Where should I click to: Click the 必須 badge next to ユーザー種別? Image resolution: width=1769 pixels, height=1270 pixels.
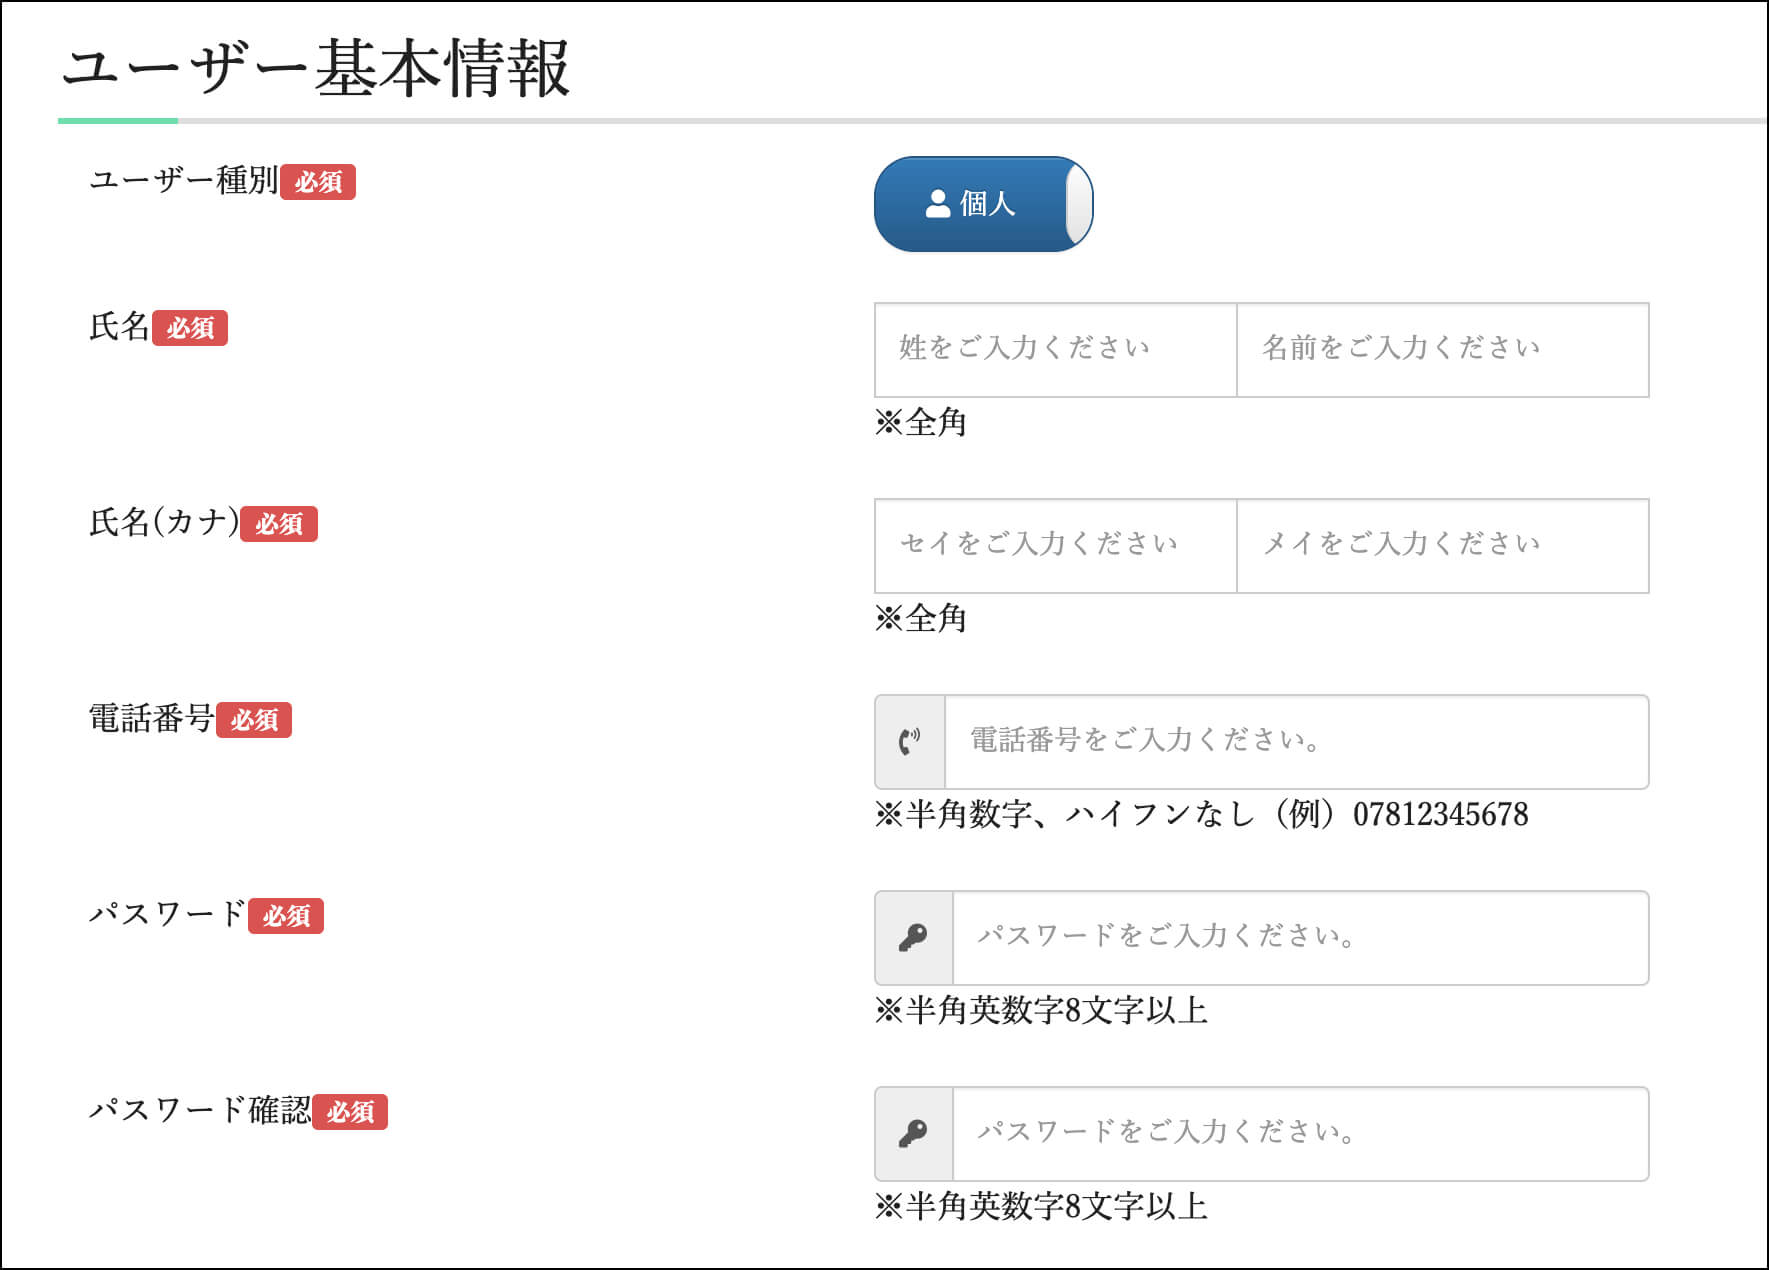coord(318,182)
